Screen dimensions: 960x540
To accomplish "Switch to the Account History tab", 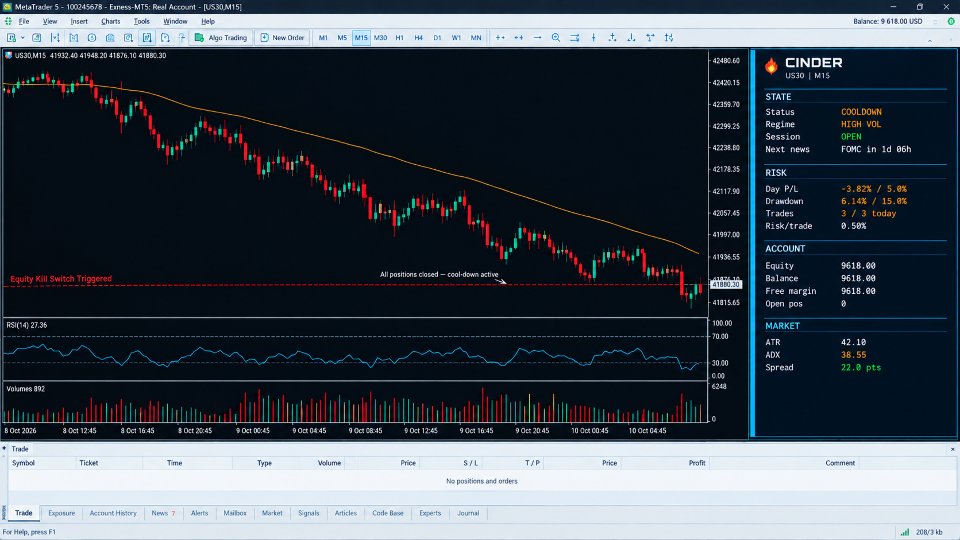I will click(113, 513).
